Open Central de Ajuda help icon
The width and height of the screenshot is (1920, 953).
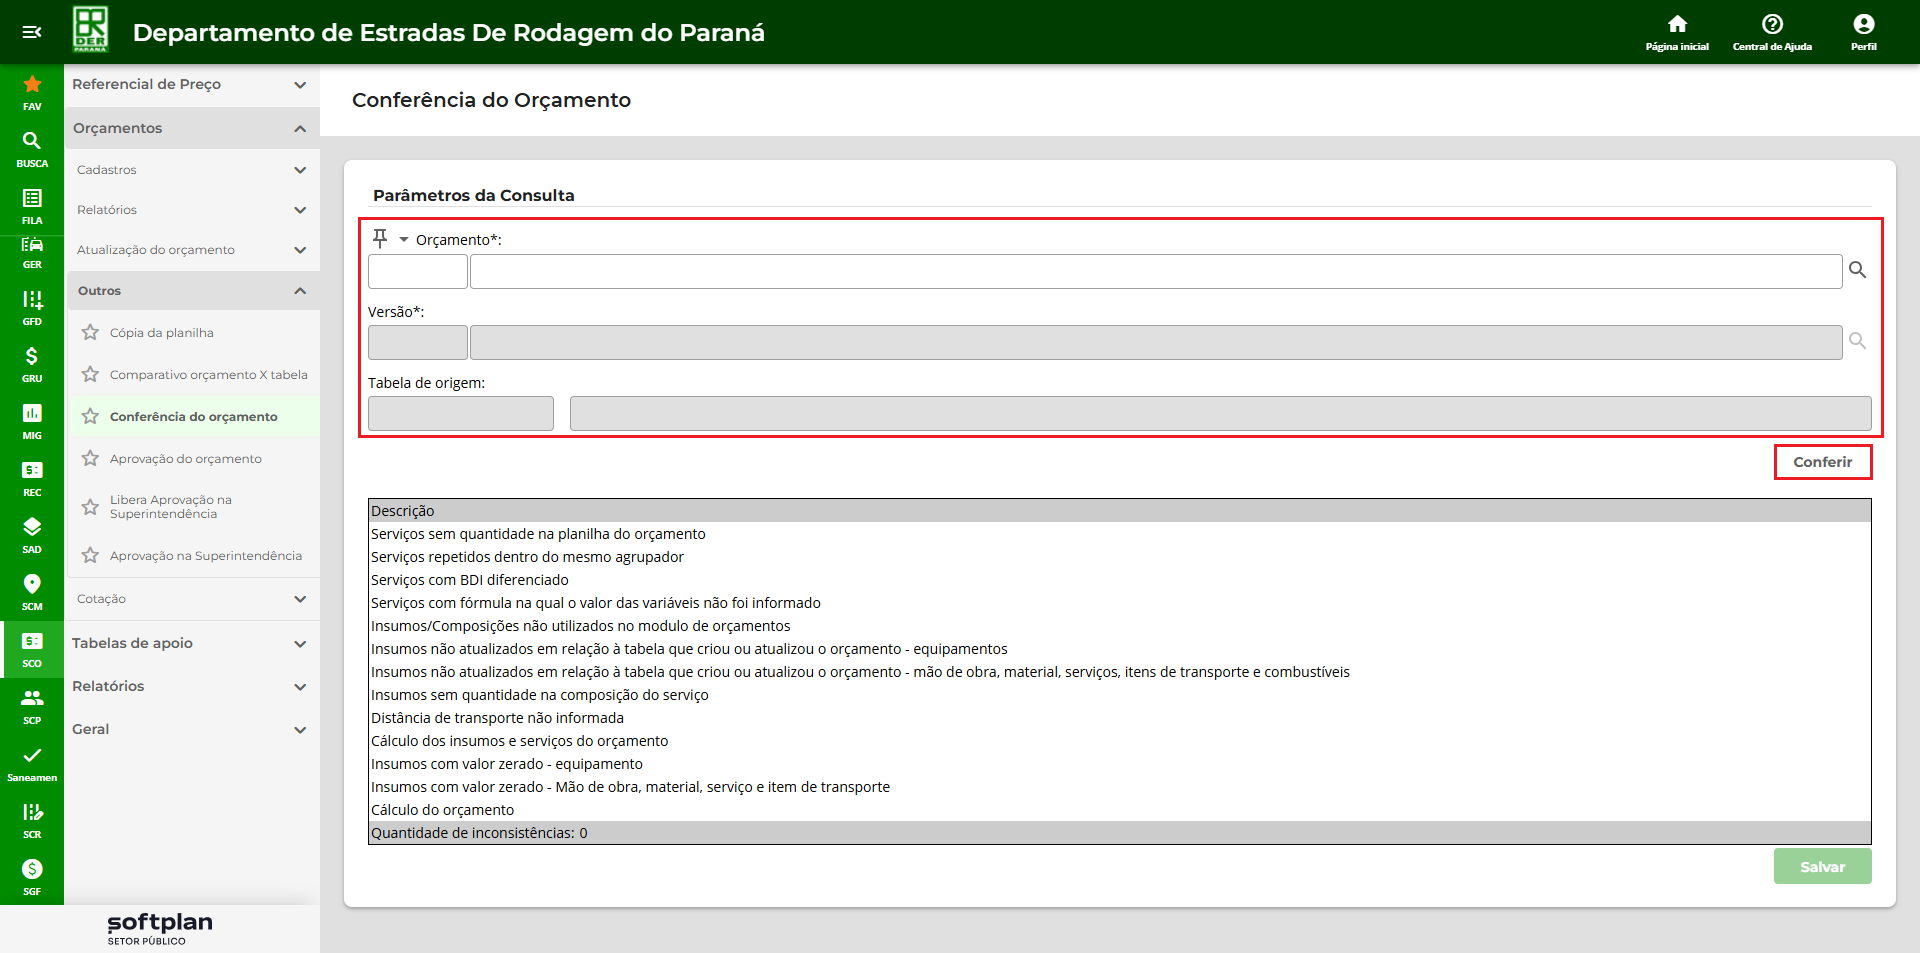click(1772, 31)
